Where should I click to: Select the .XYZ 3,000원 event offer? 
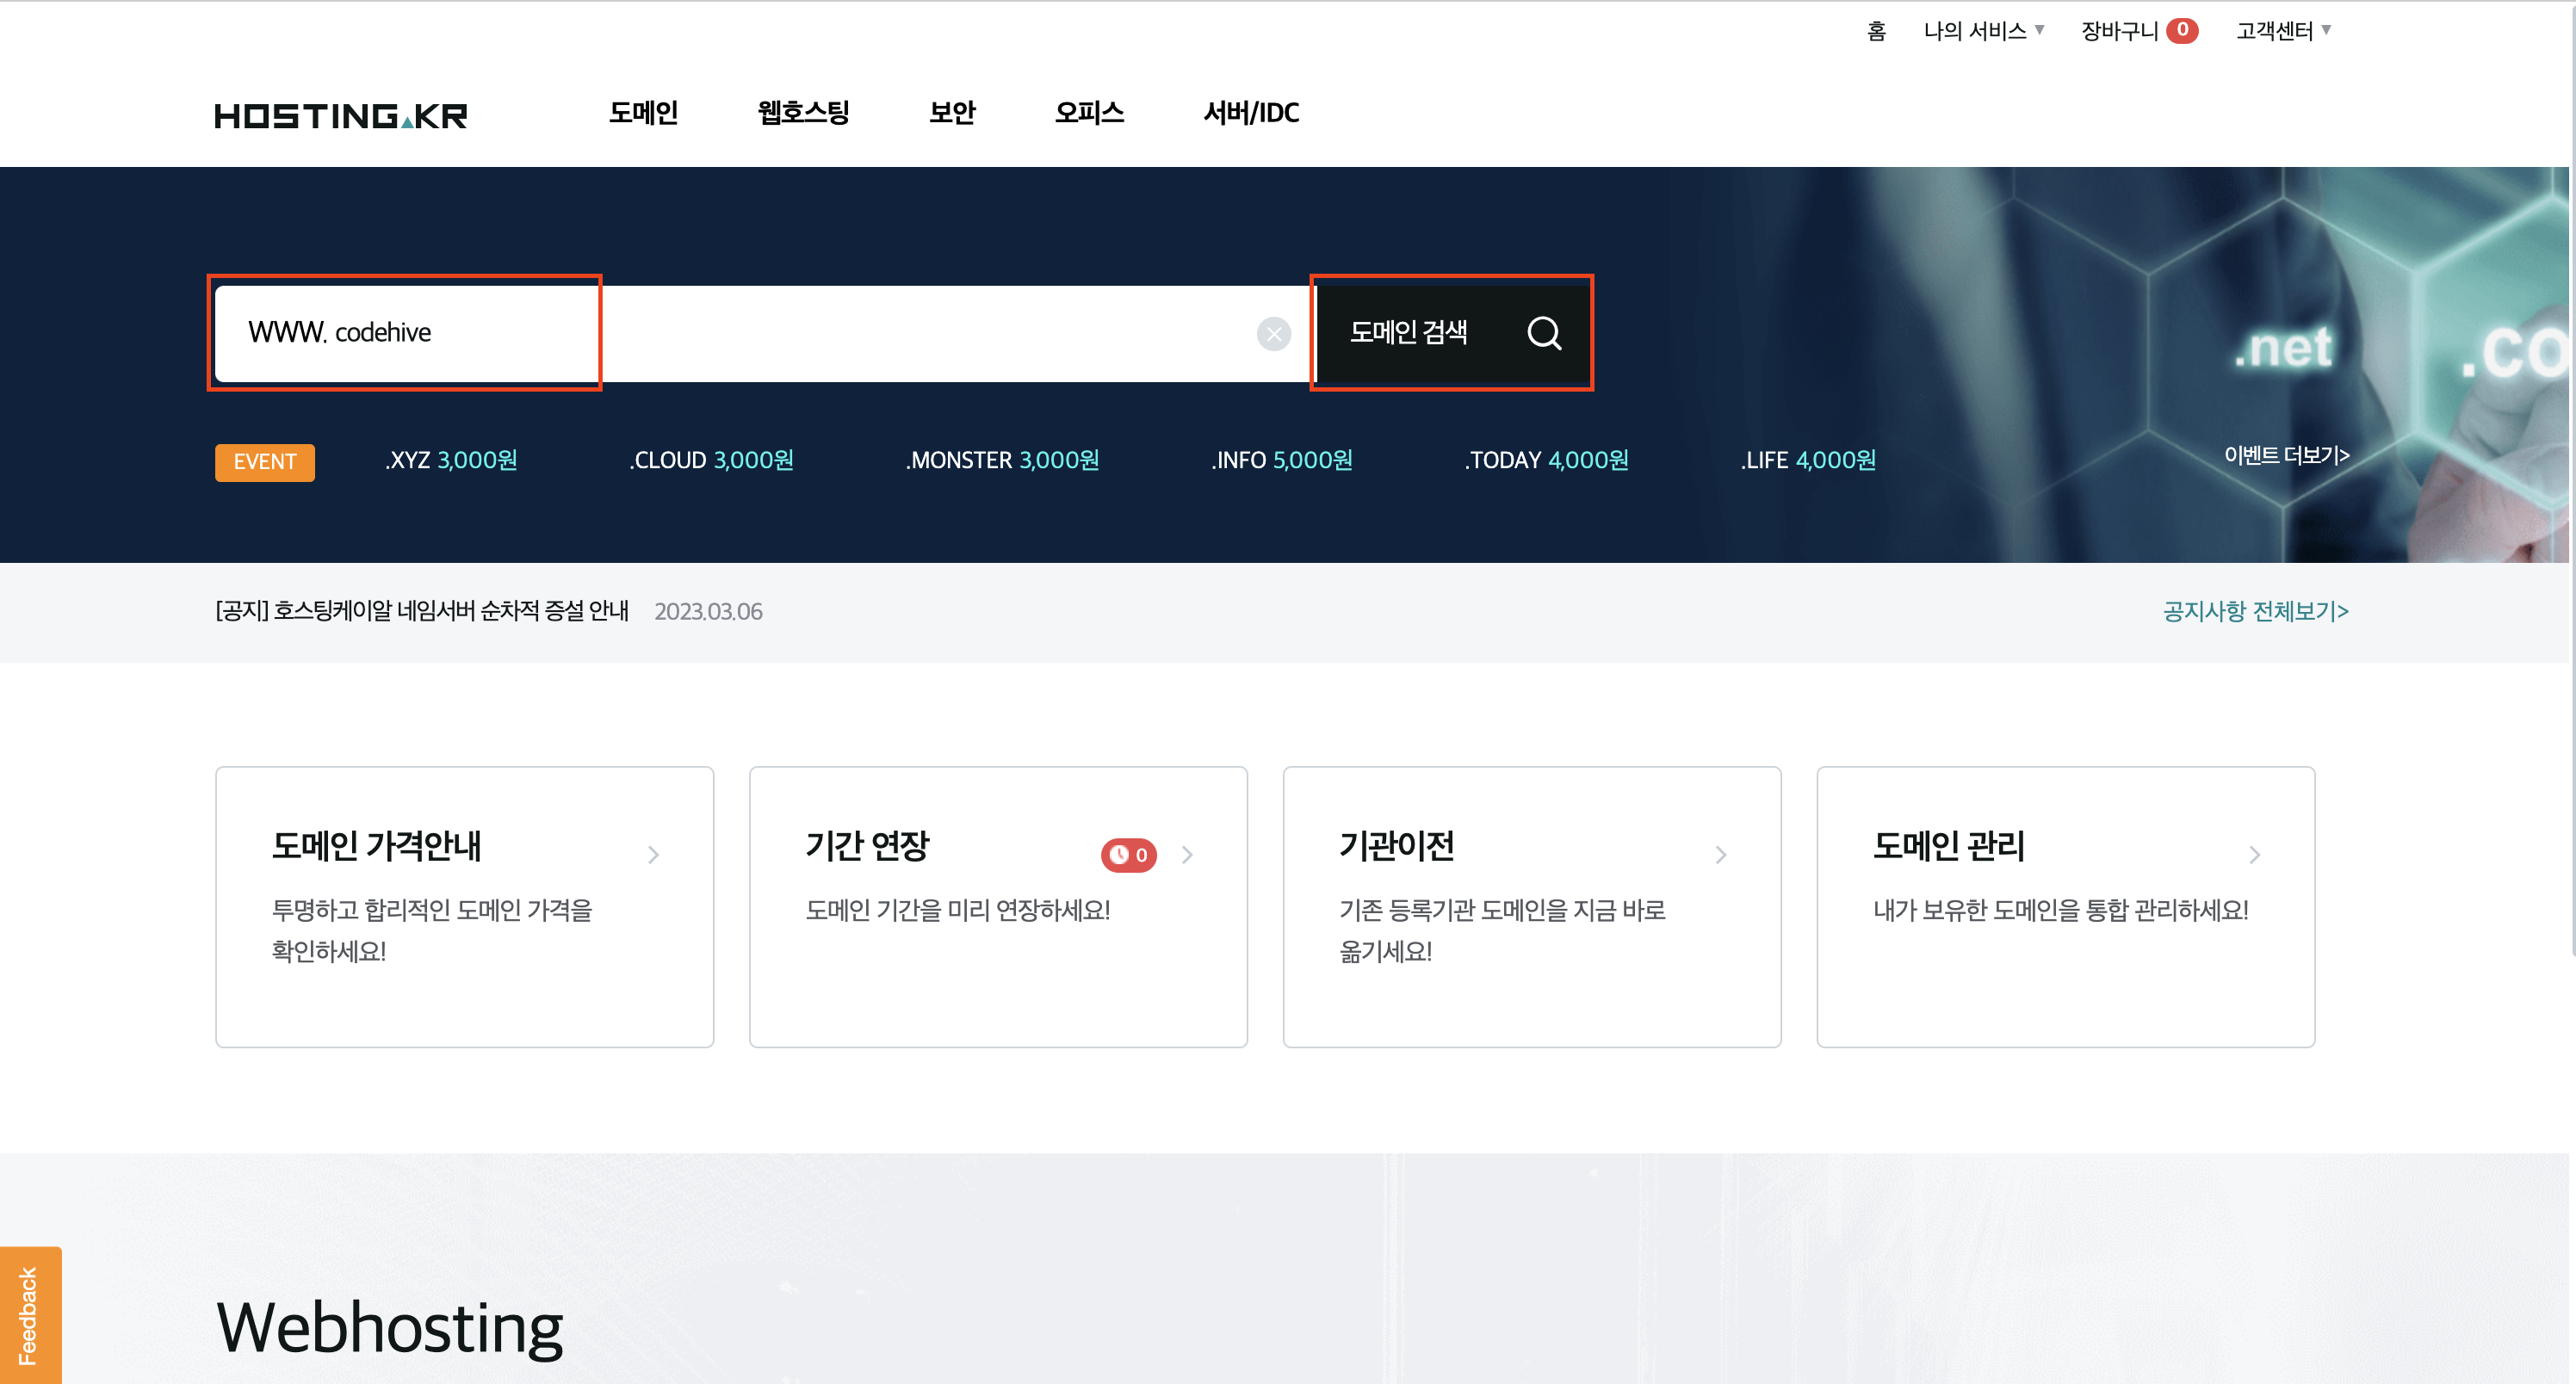451,460
